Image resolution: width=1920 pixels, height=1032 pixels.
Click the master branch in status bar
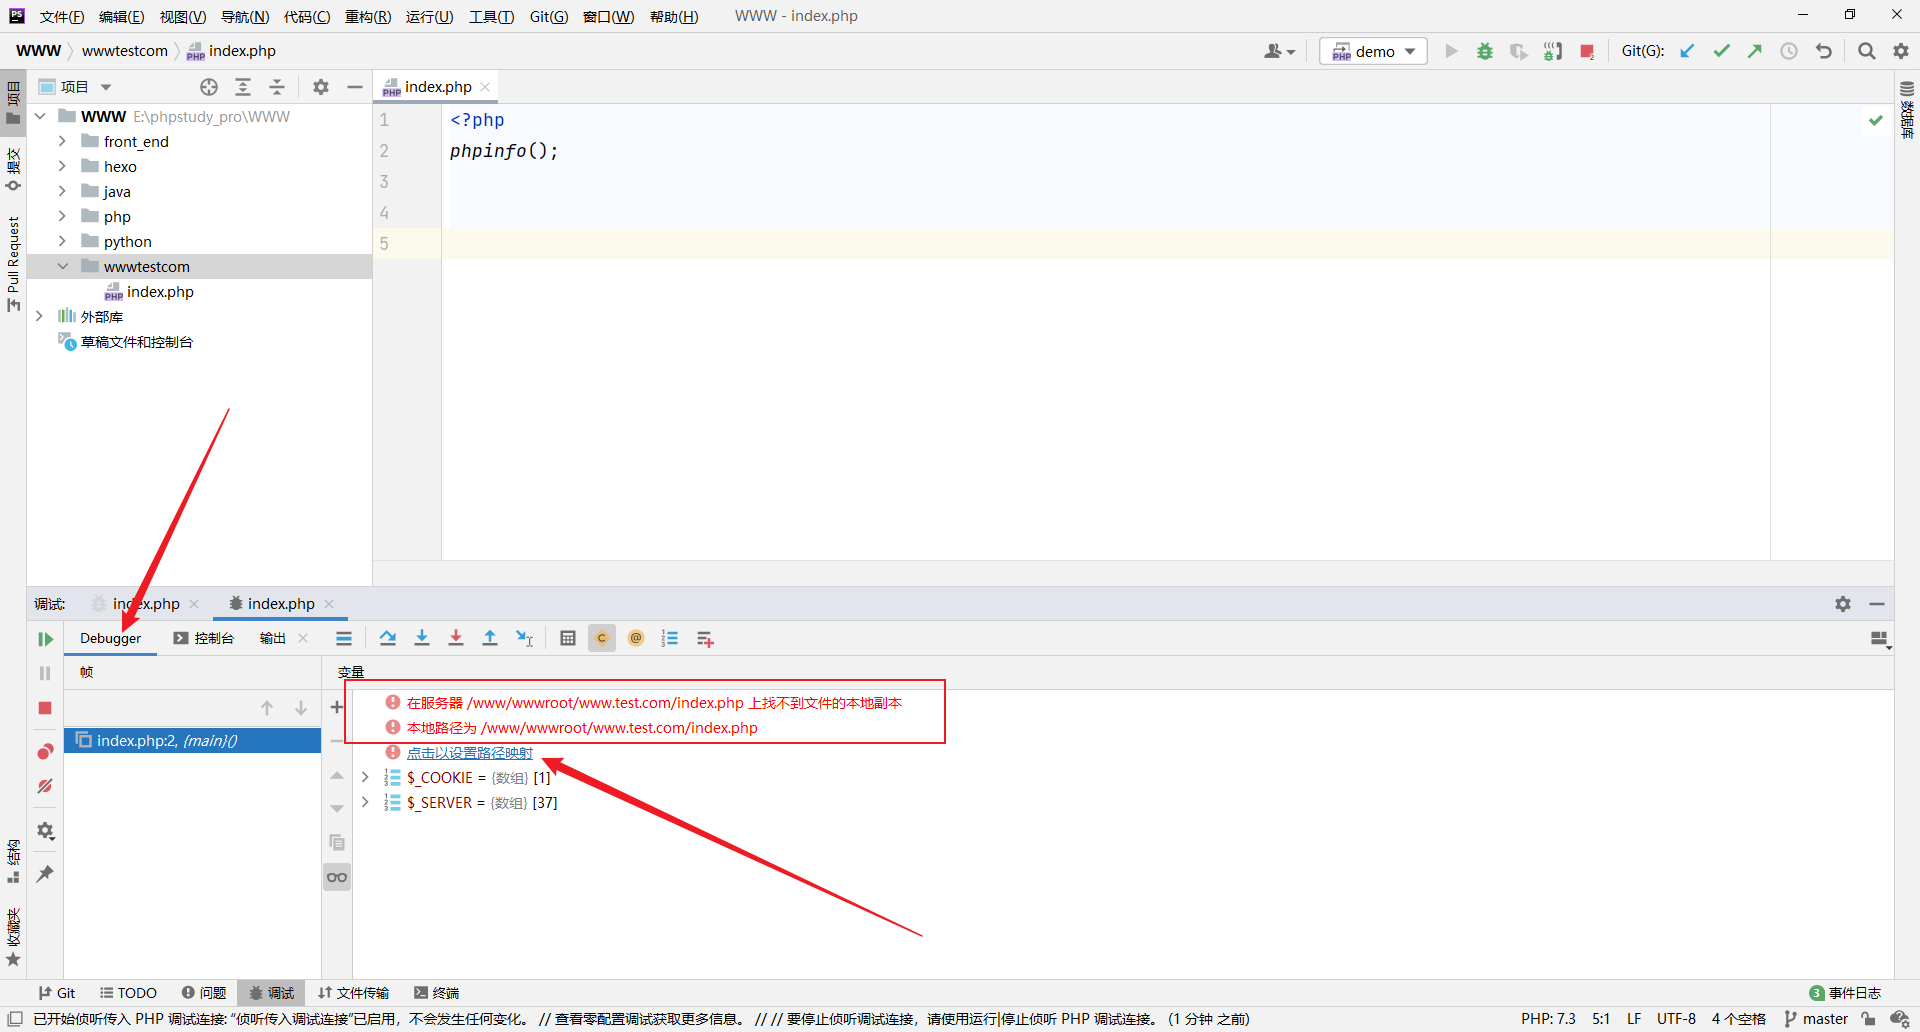point(1816,1019)
